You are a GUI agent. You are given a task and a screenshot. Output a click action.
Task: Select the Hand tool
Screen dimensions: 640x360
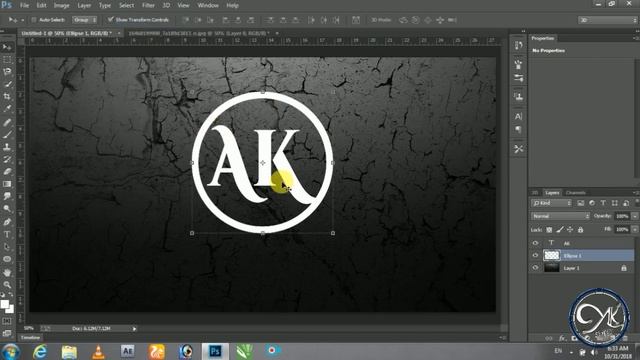[7, 272]
